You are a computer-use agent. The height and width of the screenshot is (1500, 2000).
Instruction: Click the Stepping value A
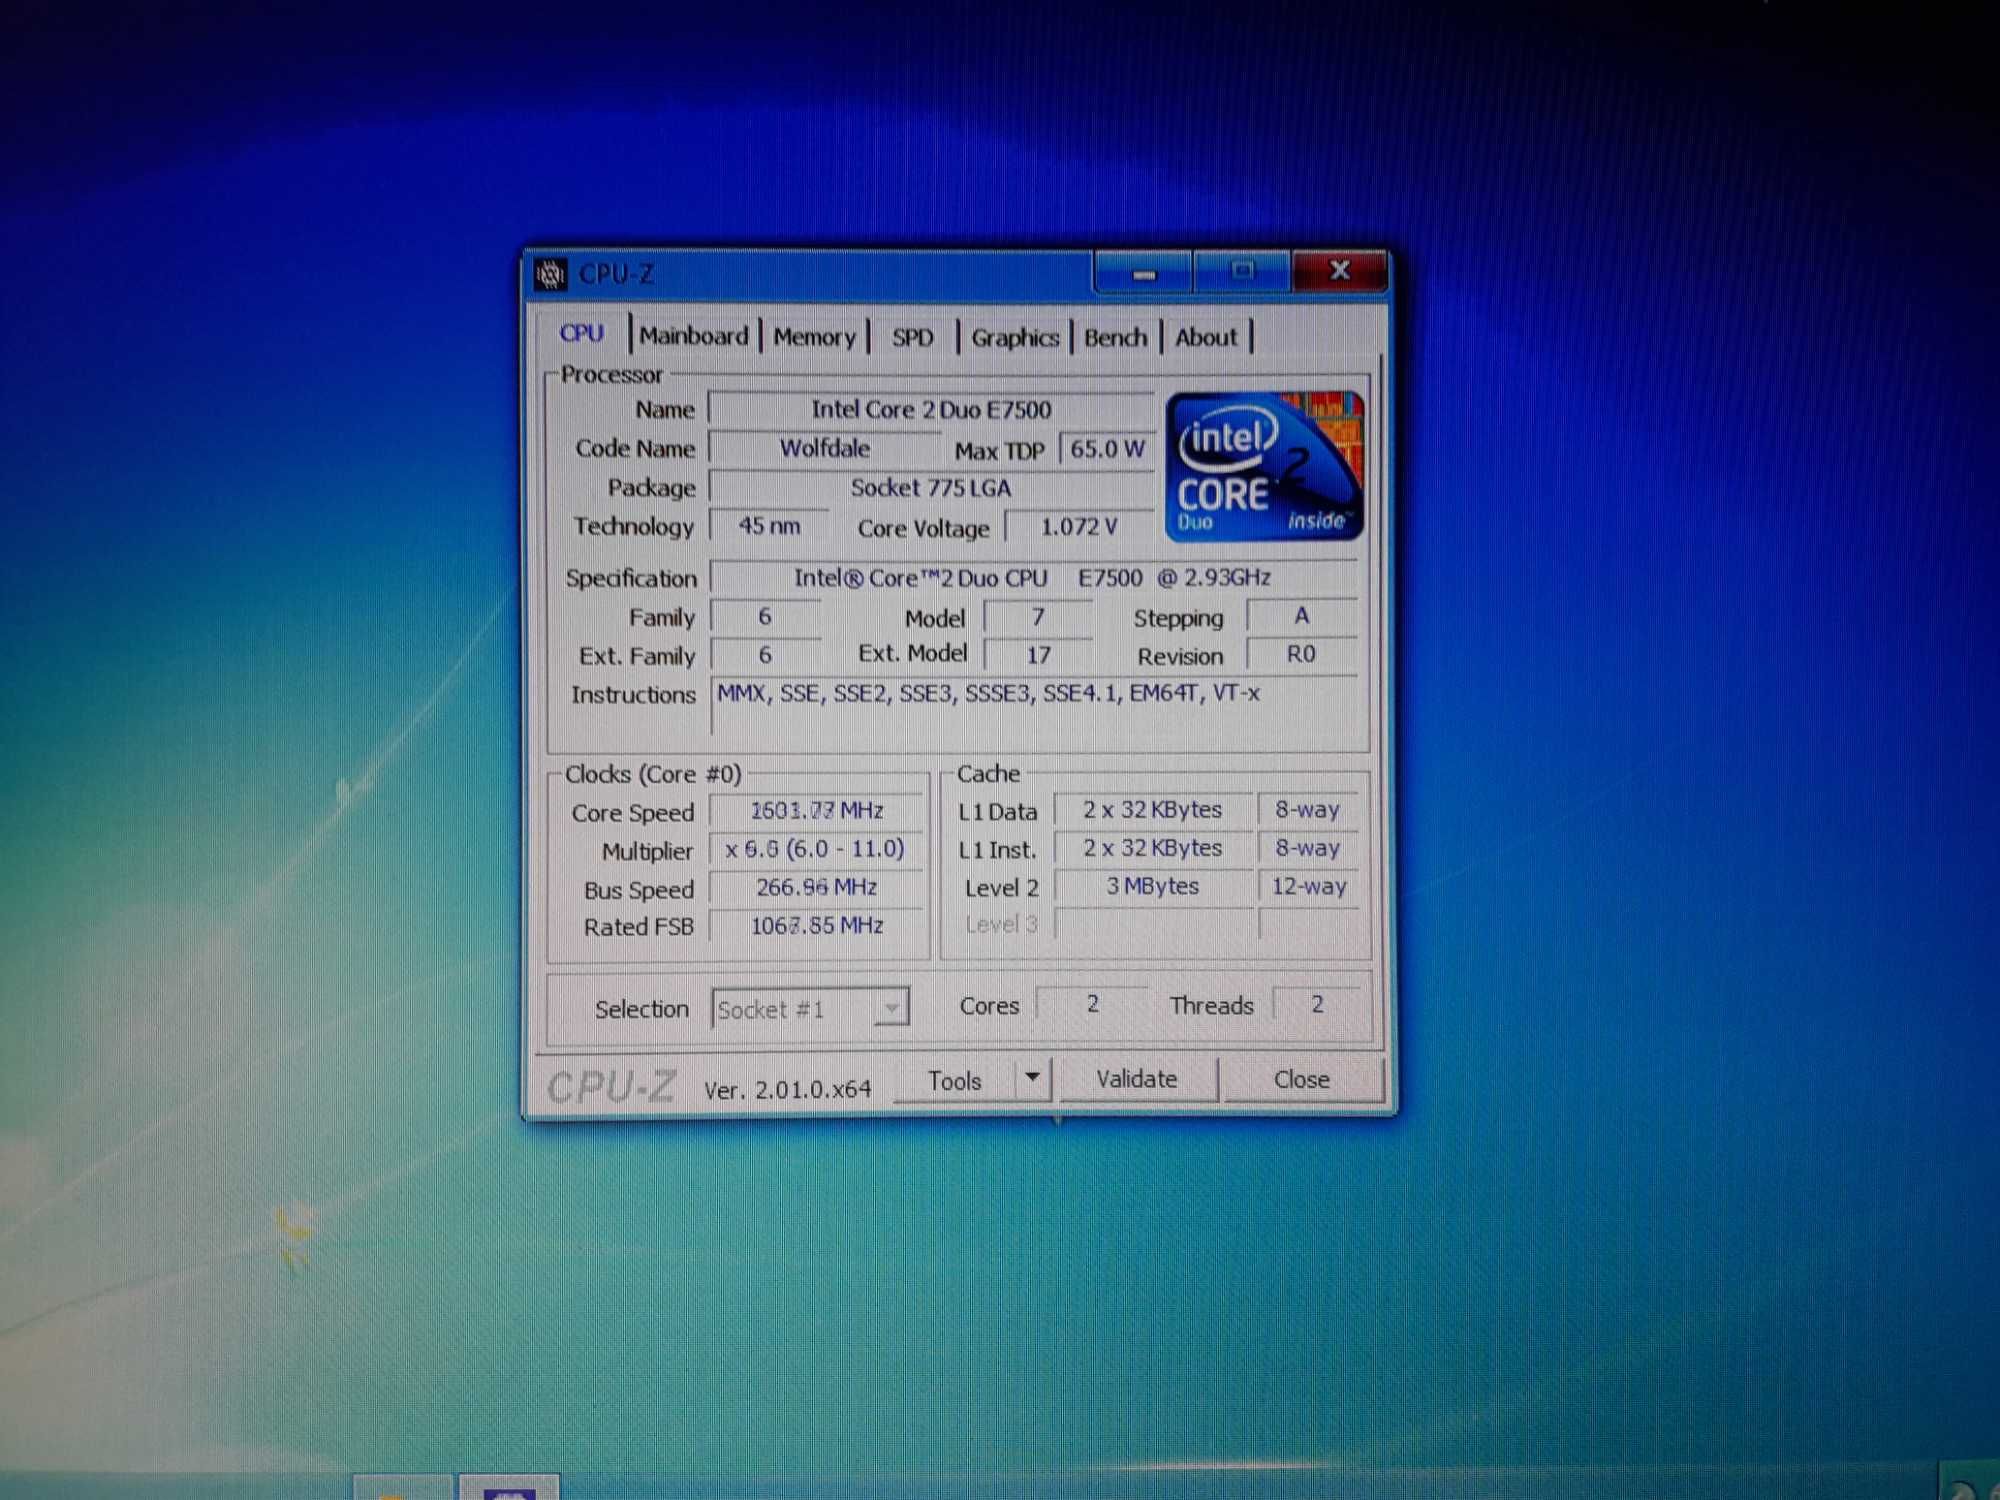coord(1302,616)
